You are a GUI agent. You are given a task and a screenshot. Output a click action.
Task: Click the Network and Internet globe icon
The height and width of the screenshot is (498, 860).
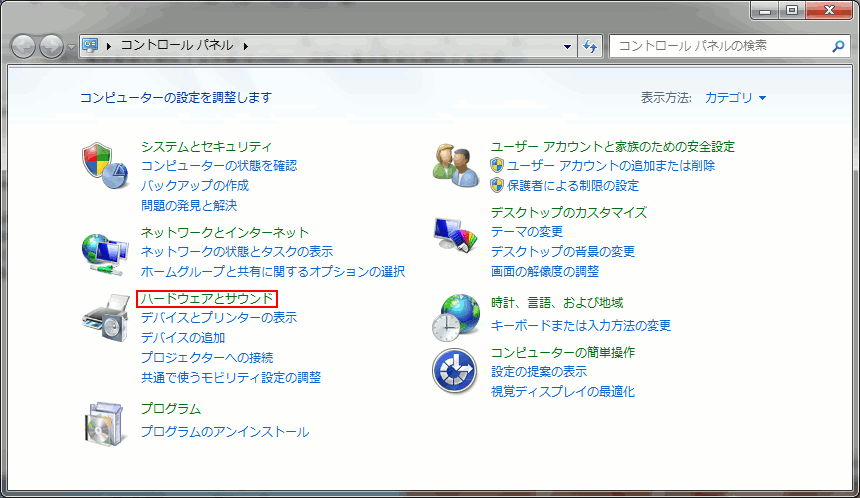coord(104,252)
